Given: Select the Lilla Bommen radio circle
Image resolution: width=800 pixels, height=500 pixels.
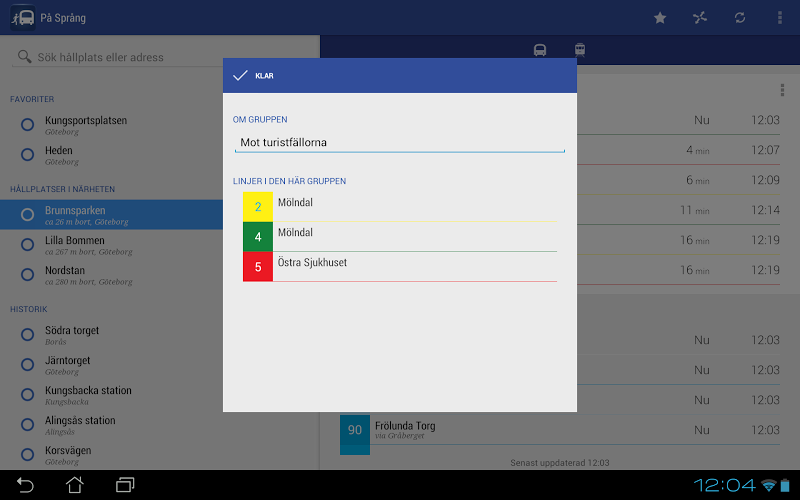Looking at the screenshot, I should [x=28, y=245].
